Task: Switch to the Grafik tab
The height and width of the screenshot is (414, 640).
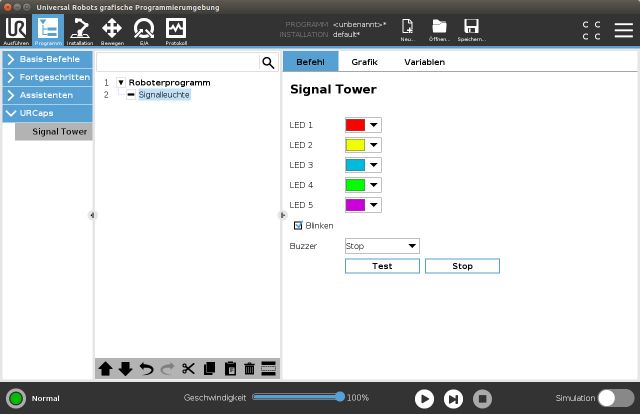Action: click(x=364, y=62)
